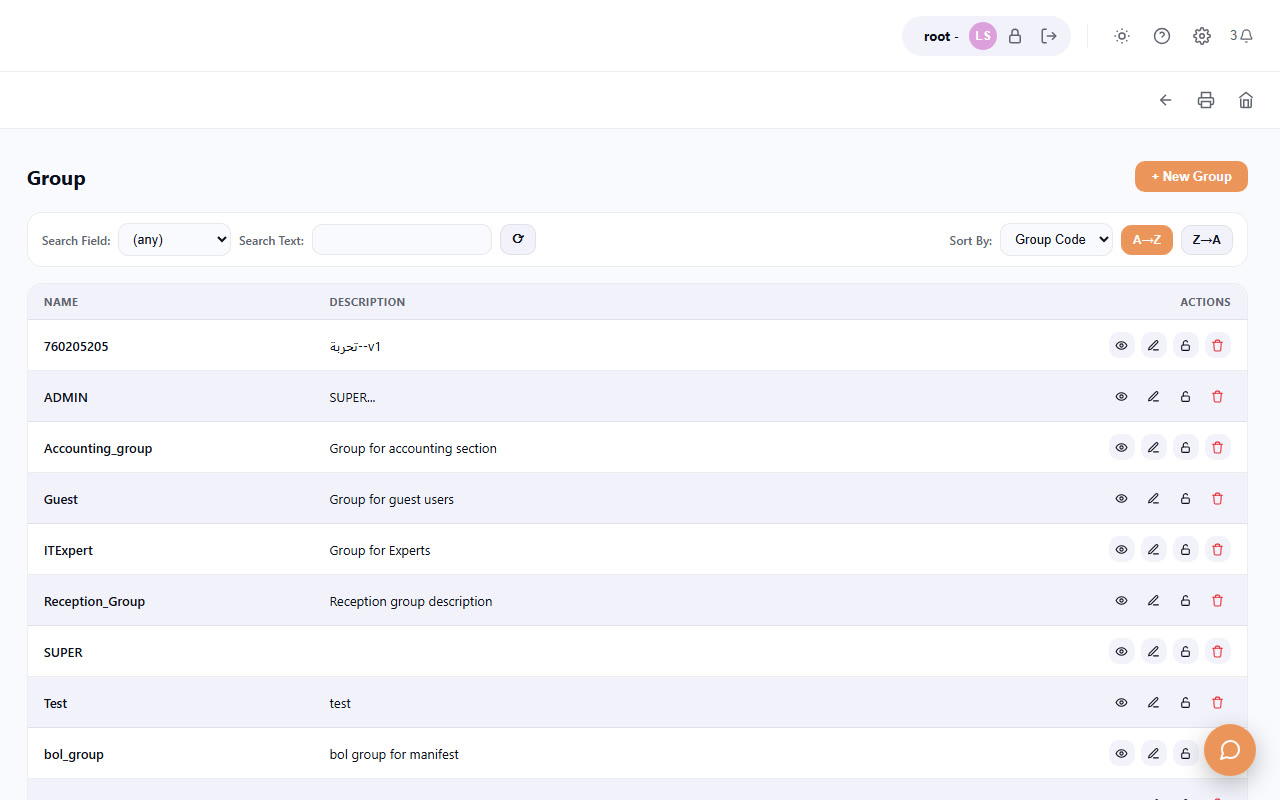This screenshot has width=1280, height=800.
Task: View the Guest group with the eye icon
Action: tap(1122, 499)
